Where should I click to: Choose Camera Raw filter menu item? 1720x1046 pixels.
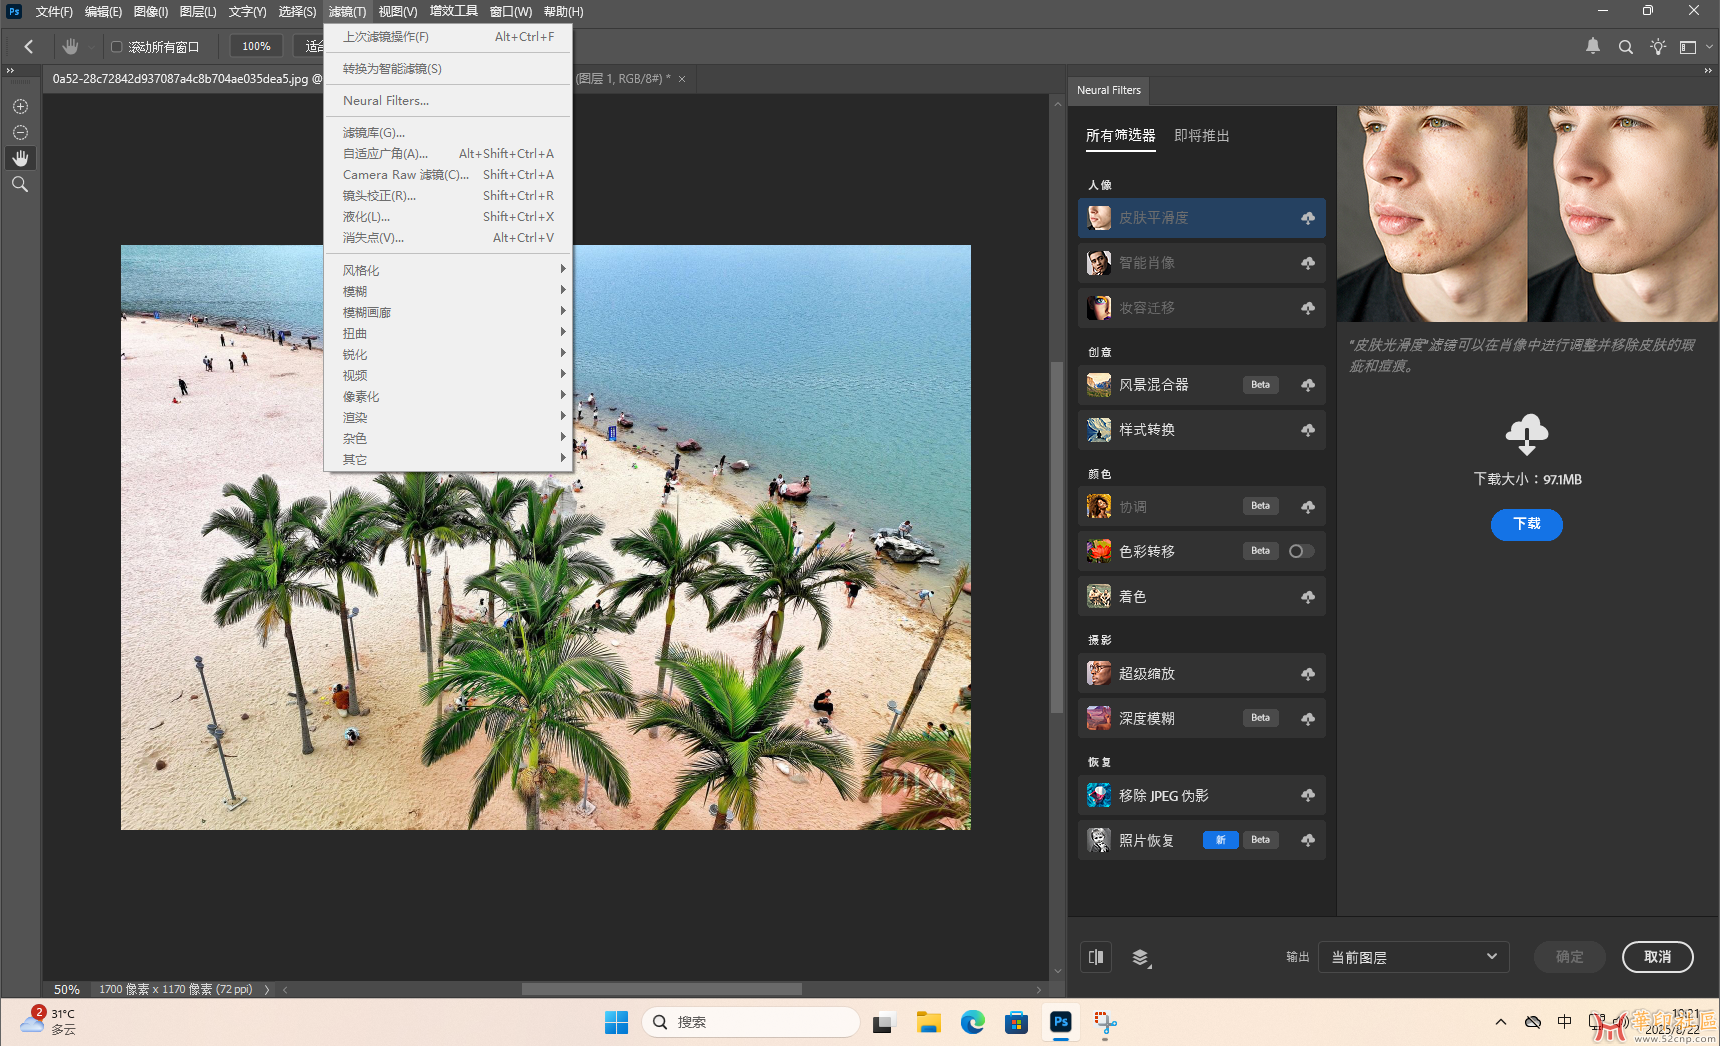click(x=447, y=174)
